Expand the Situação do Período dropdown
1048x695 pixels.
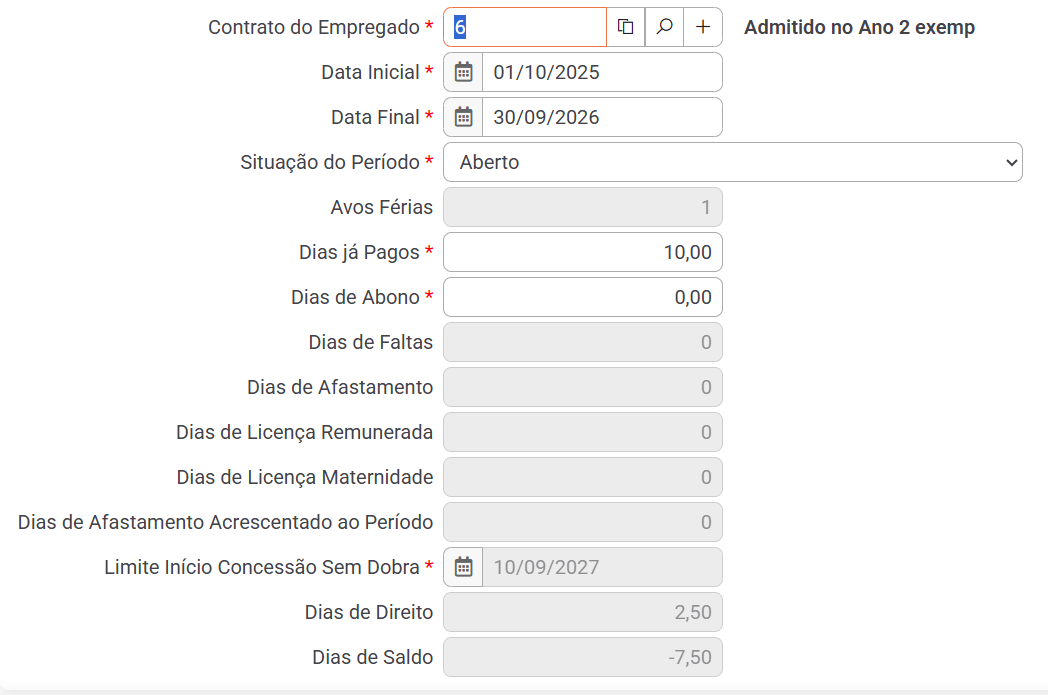point(732,162)
